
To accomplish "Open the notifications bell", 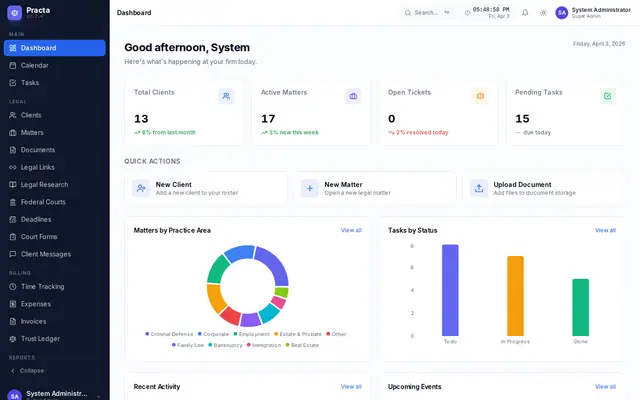I will pos(525,13).
